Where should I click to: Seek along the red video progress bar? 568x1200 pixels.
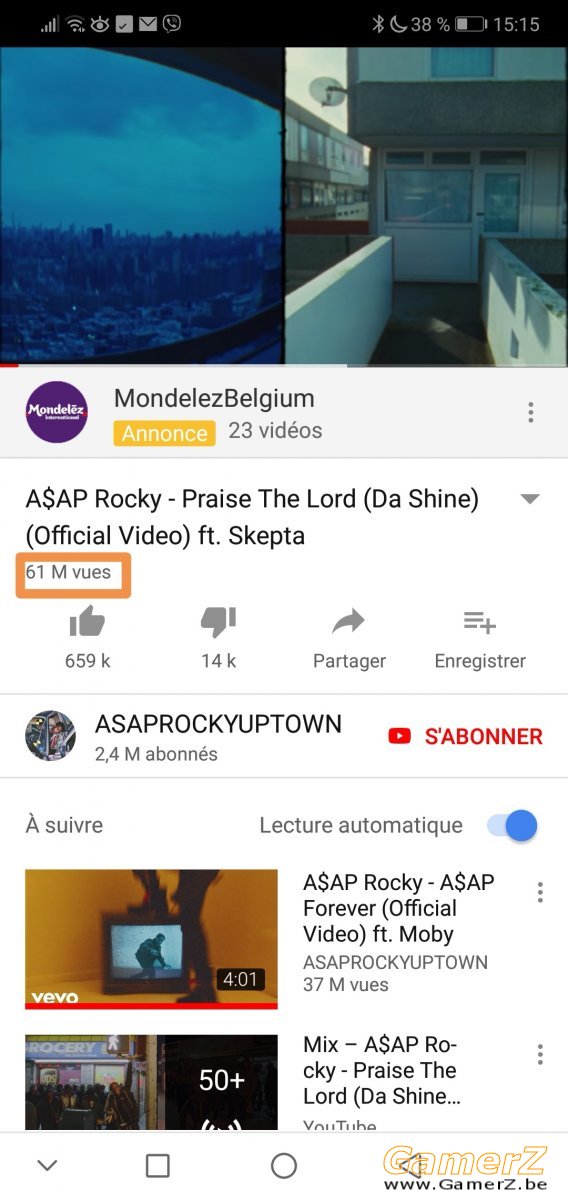pyautogui.click(x=284, y=365)
